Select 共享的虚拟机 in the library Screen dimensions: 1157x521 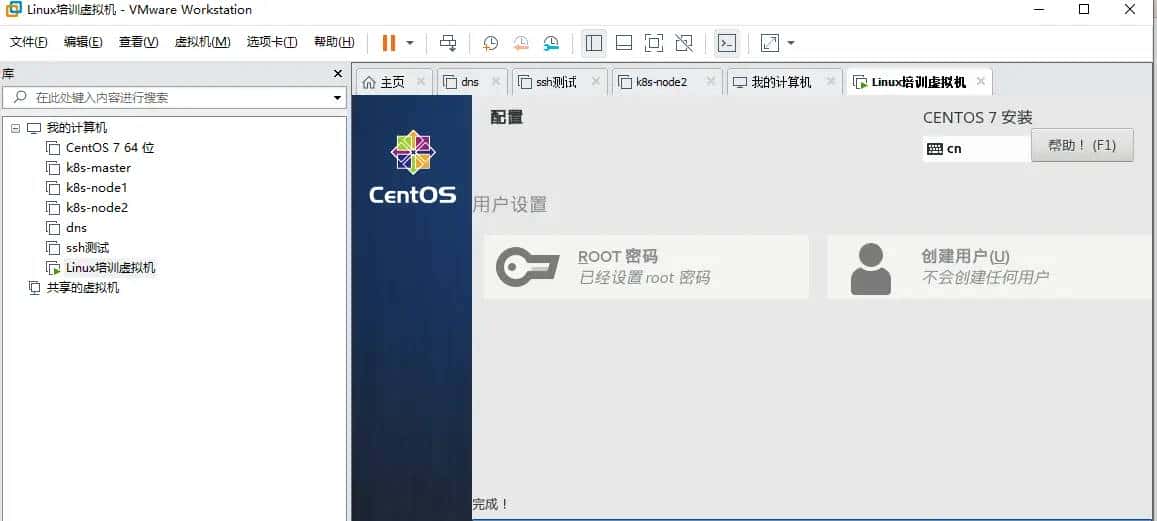[83, 288]
